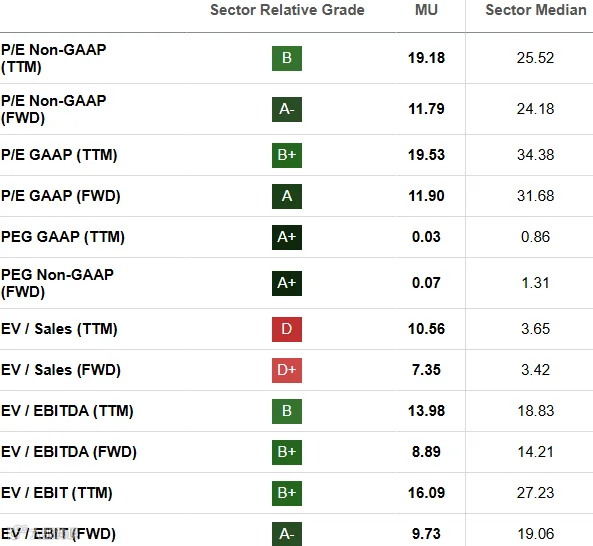
Task: Select the D+ grade badge for EV / Sales (FWD)
Action: coord(287,370)
